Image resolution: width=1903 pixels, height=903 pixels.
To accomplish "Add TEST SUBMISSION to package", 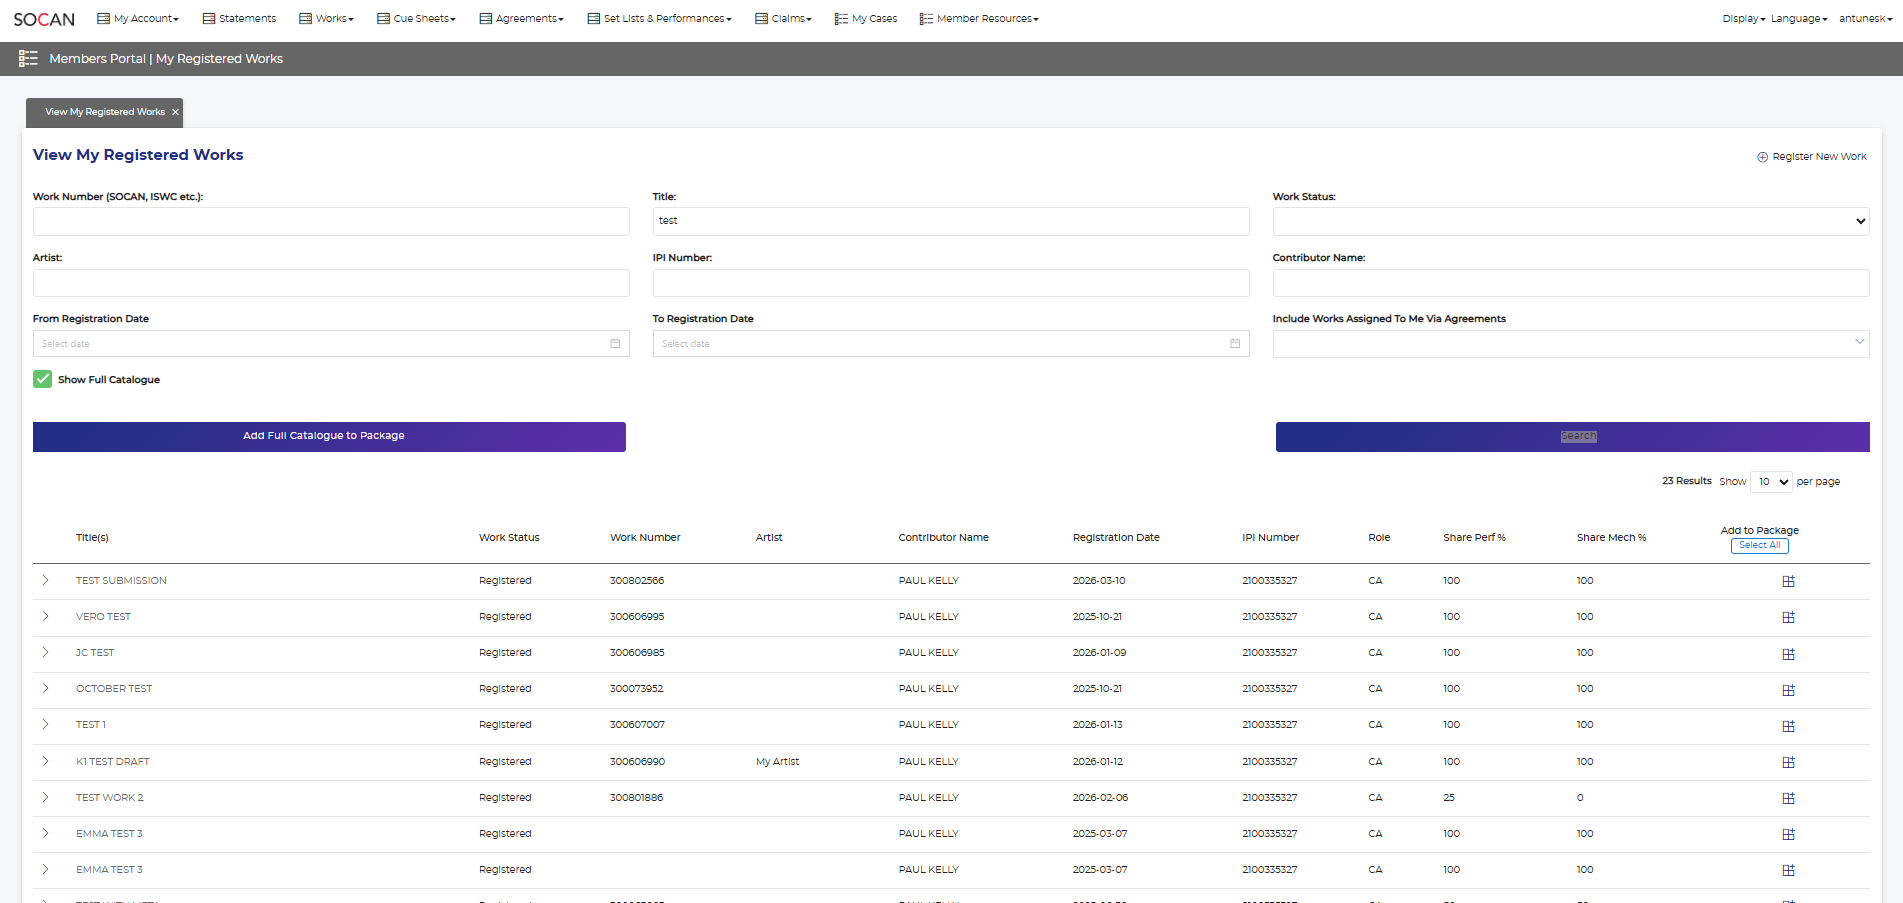I will click(x=1788, y=581).
